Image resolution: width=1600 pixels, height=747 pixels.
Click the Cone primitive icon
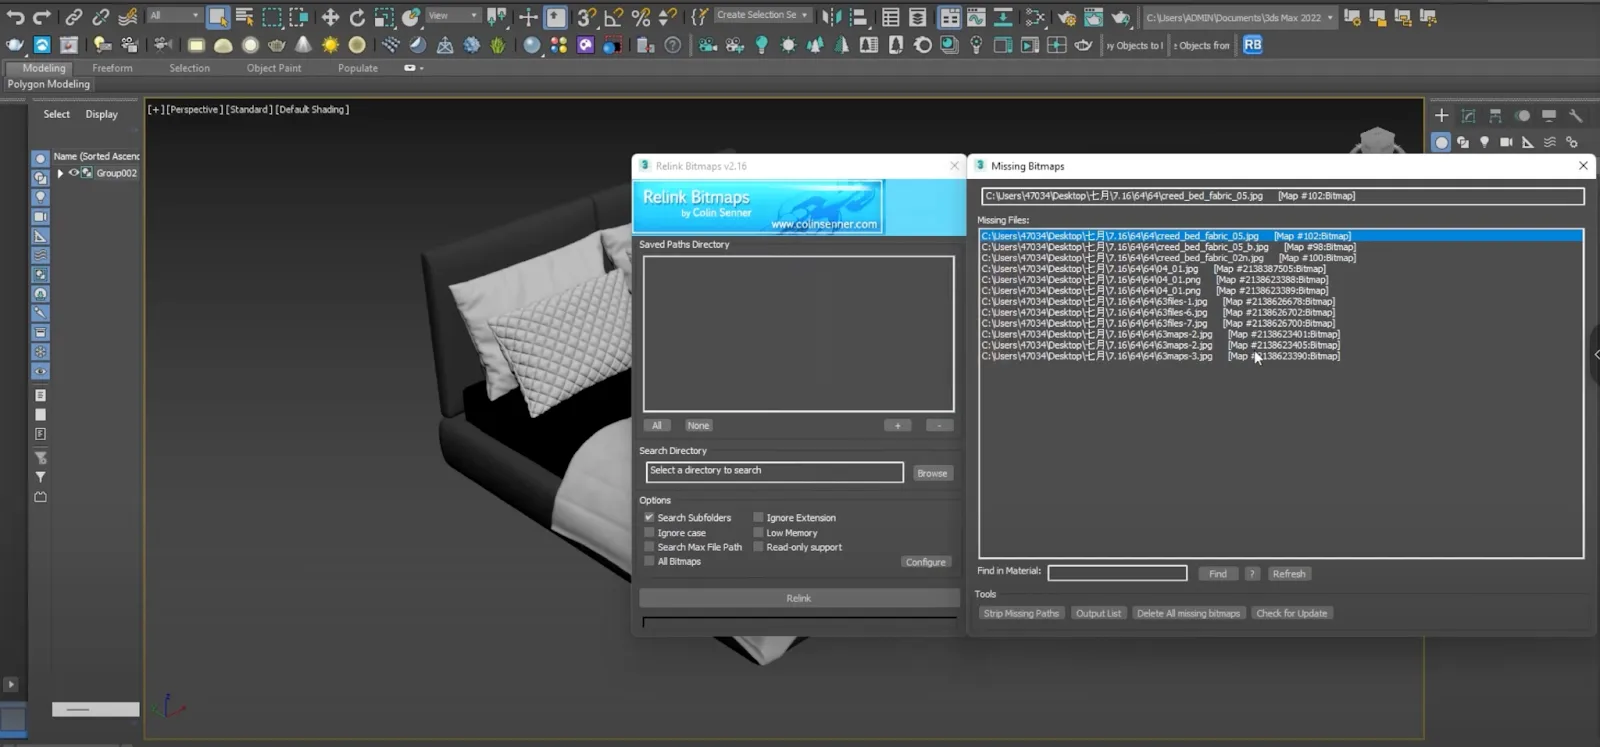[x=303, y=45]
